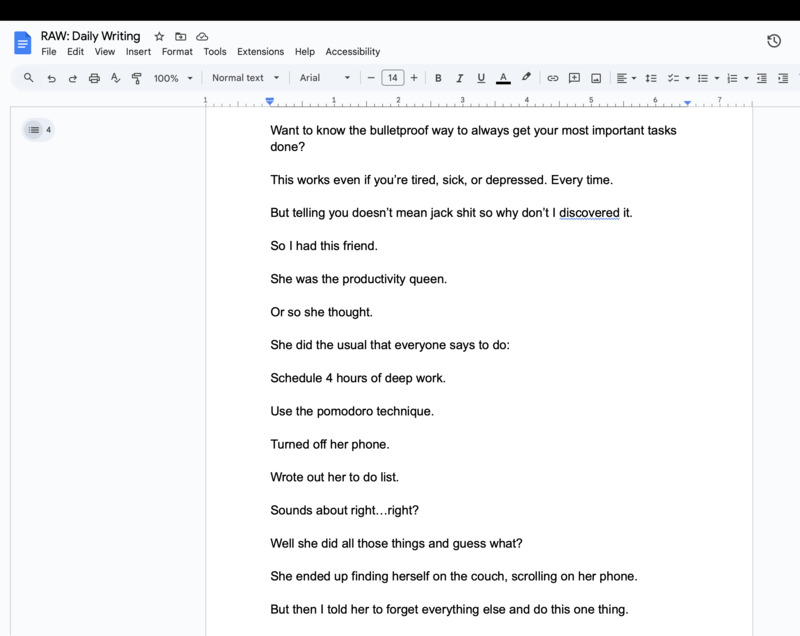This screenshot has width=800, height=636.
Task: Open the Normal text style dropdown
Action: tap(245, 78)
